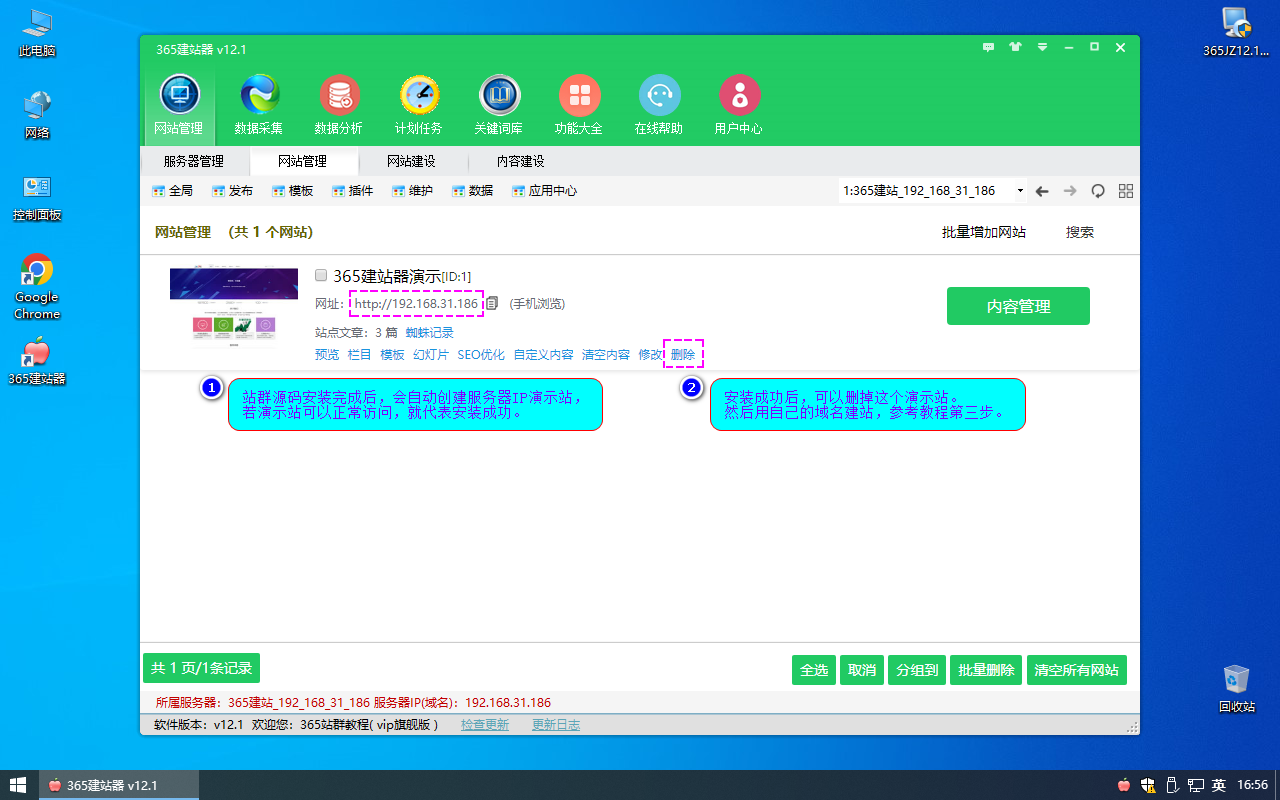The image size is (1280, 800).
Task: Tick the 365建站器演示 site checkbox
Action: 321,275
